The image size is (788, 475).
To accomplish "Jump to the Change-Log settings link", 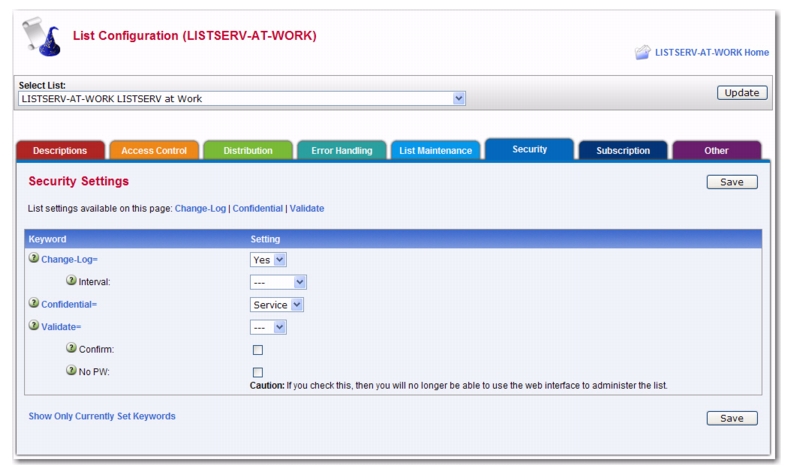I will [x=200, y=208].
